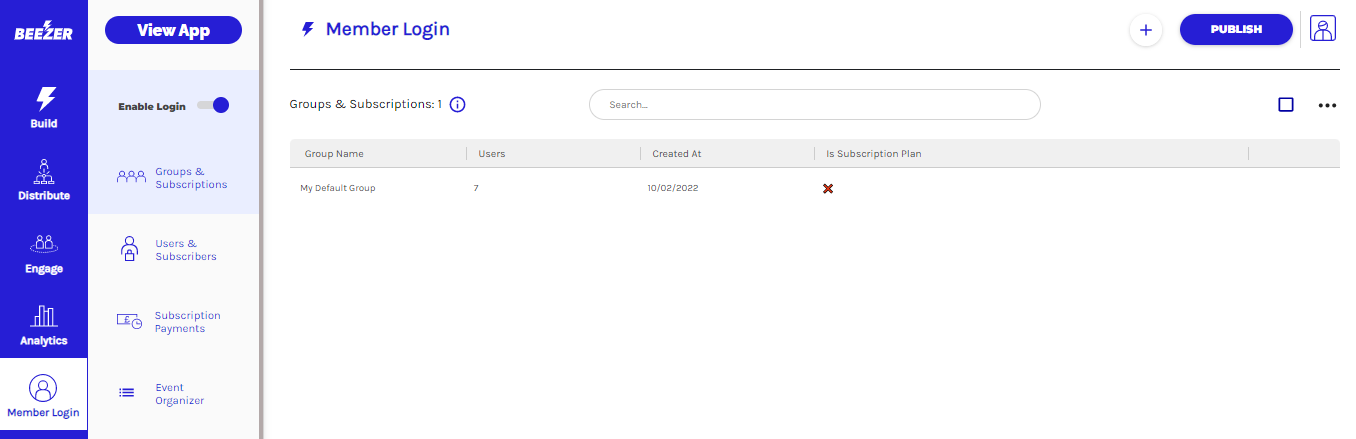Click the plus add button
This screenshot has height=439, width=1356.
(1146, 30)
